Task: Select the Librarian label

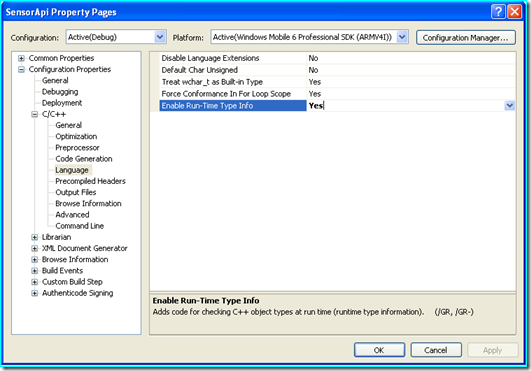Action: coord(57,237)
